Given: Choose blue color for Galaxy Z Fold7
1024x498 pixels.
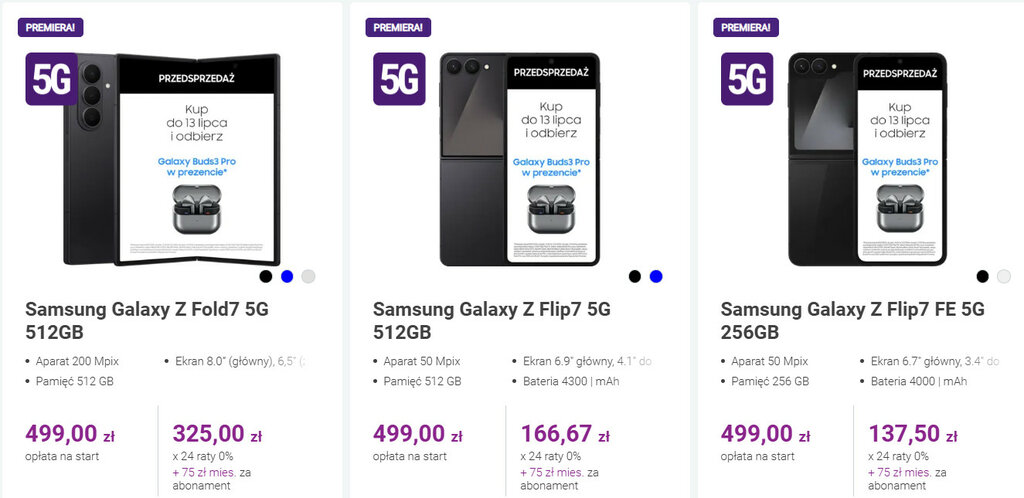Looking at the screenshot, I should (x=287, y=277).
